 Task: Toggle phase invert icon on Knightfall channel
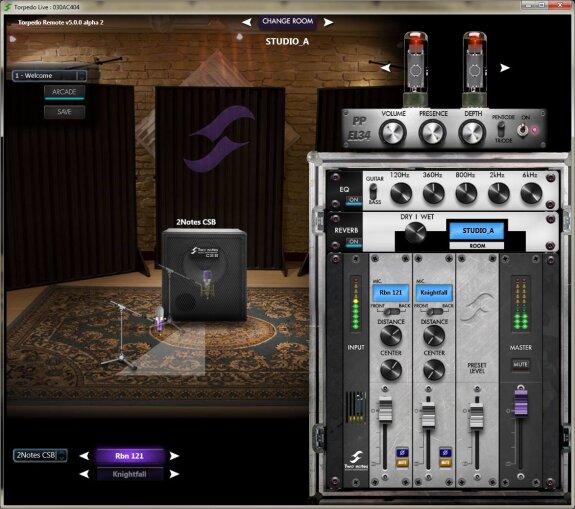(x=445, y=452)
